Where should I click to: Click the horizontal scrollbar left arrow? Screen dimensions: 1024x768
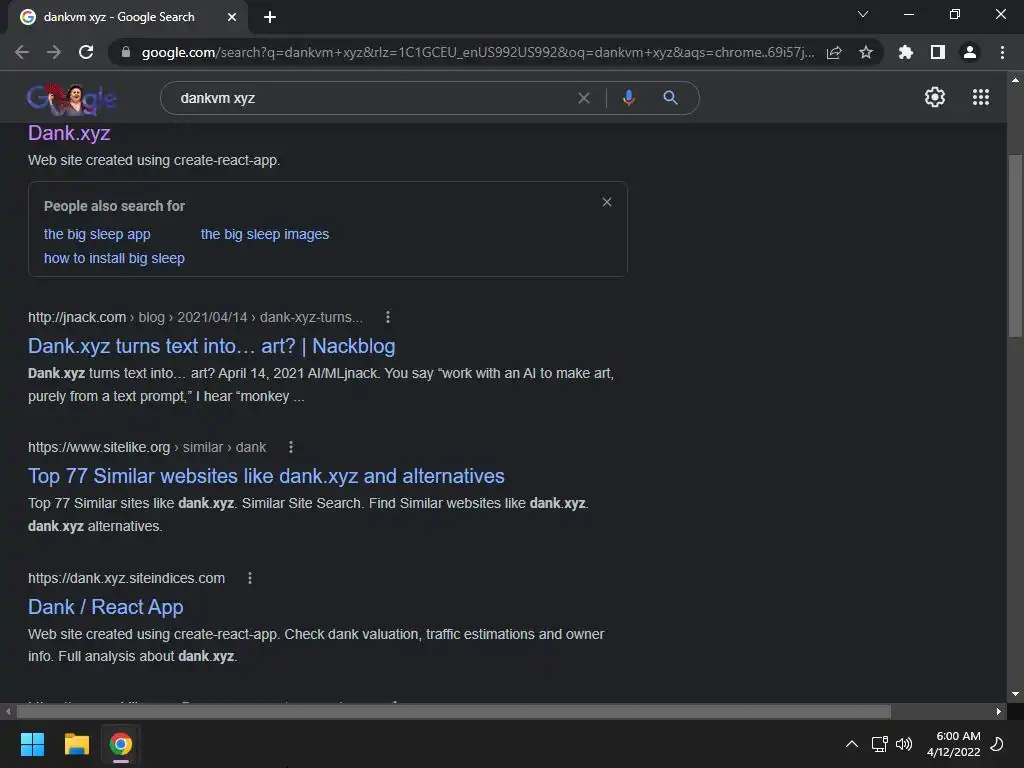point(8,711)
